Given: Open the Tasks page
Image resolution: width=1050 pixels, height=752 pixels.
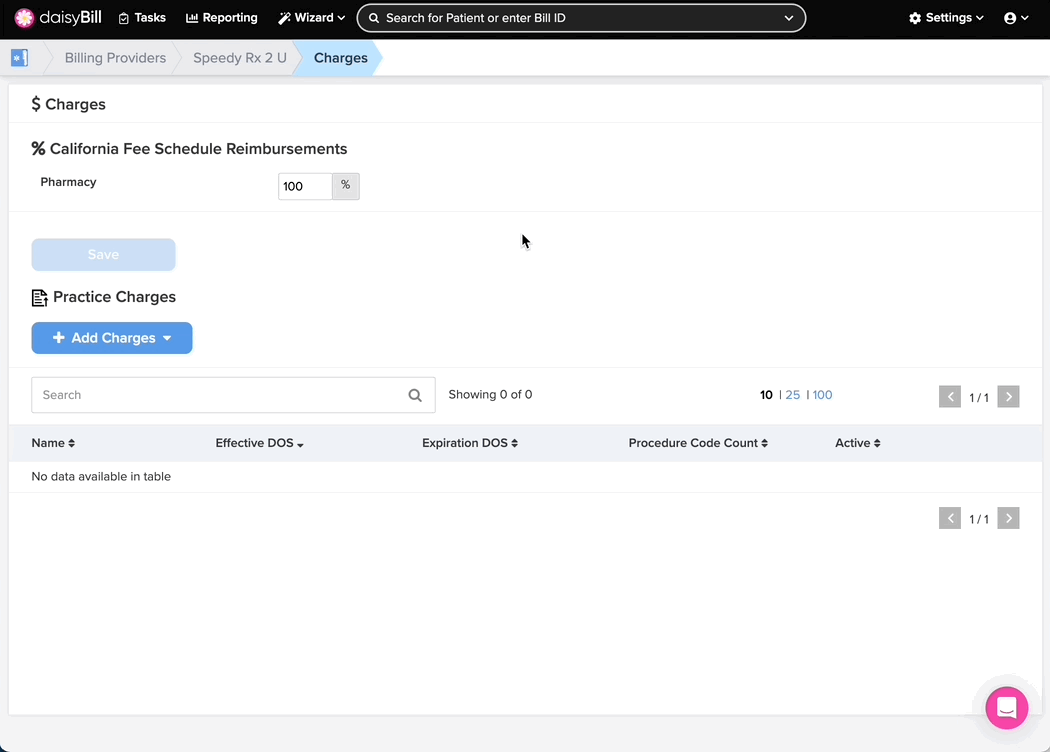Looking at the screenshot, I should [142, 18].
